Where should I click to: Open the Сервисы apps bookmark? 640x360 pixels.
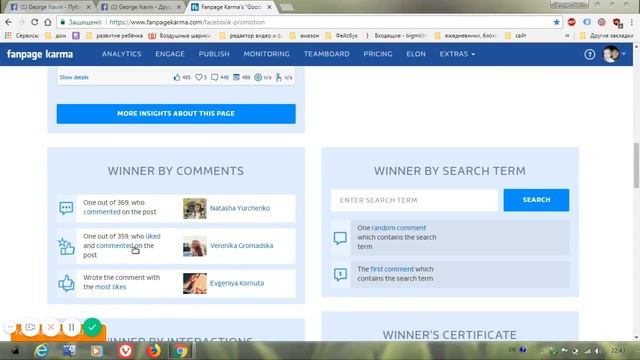tap(22, 36)
